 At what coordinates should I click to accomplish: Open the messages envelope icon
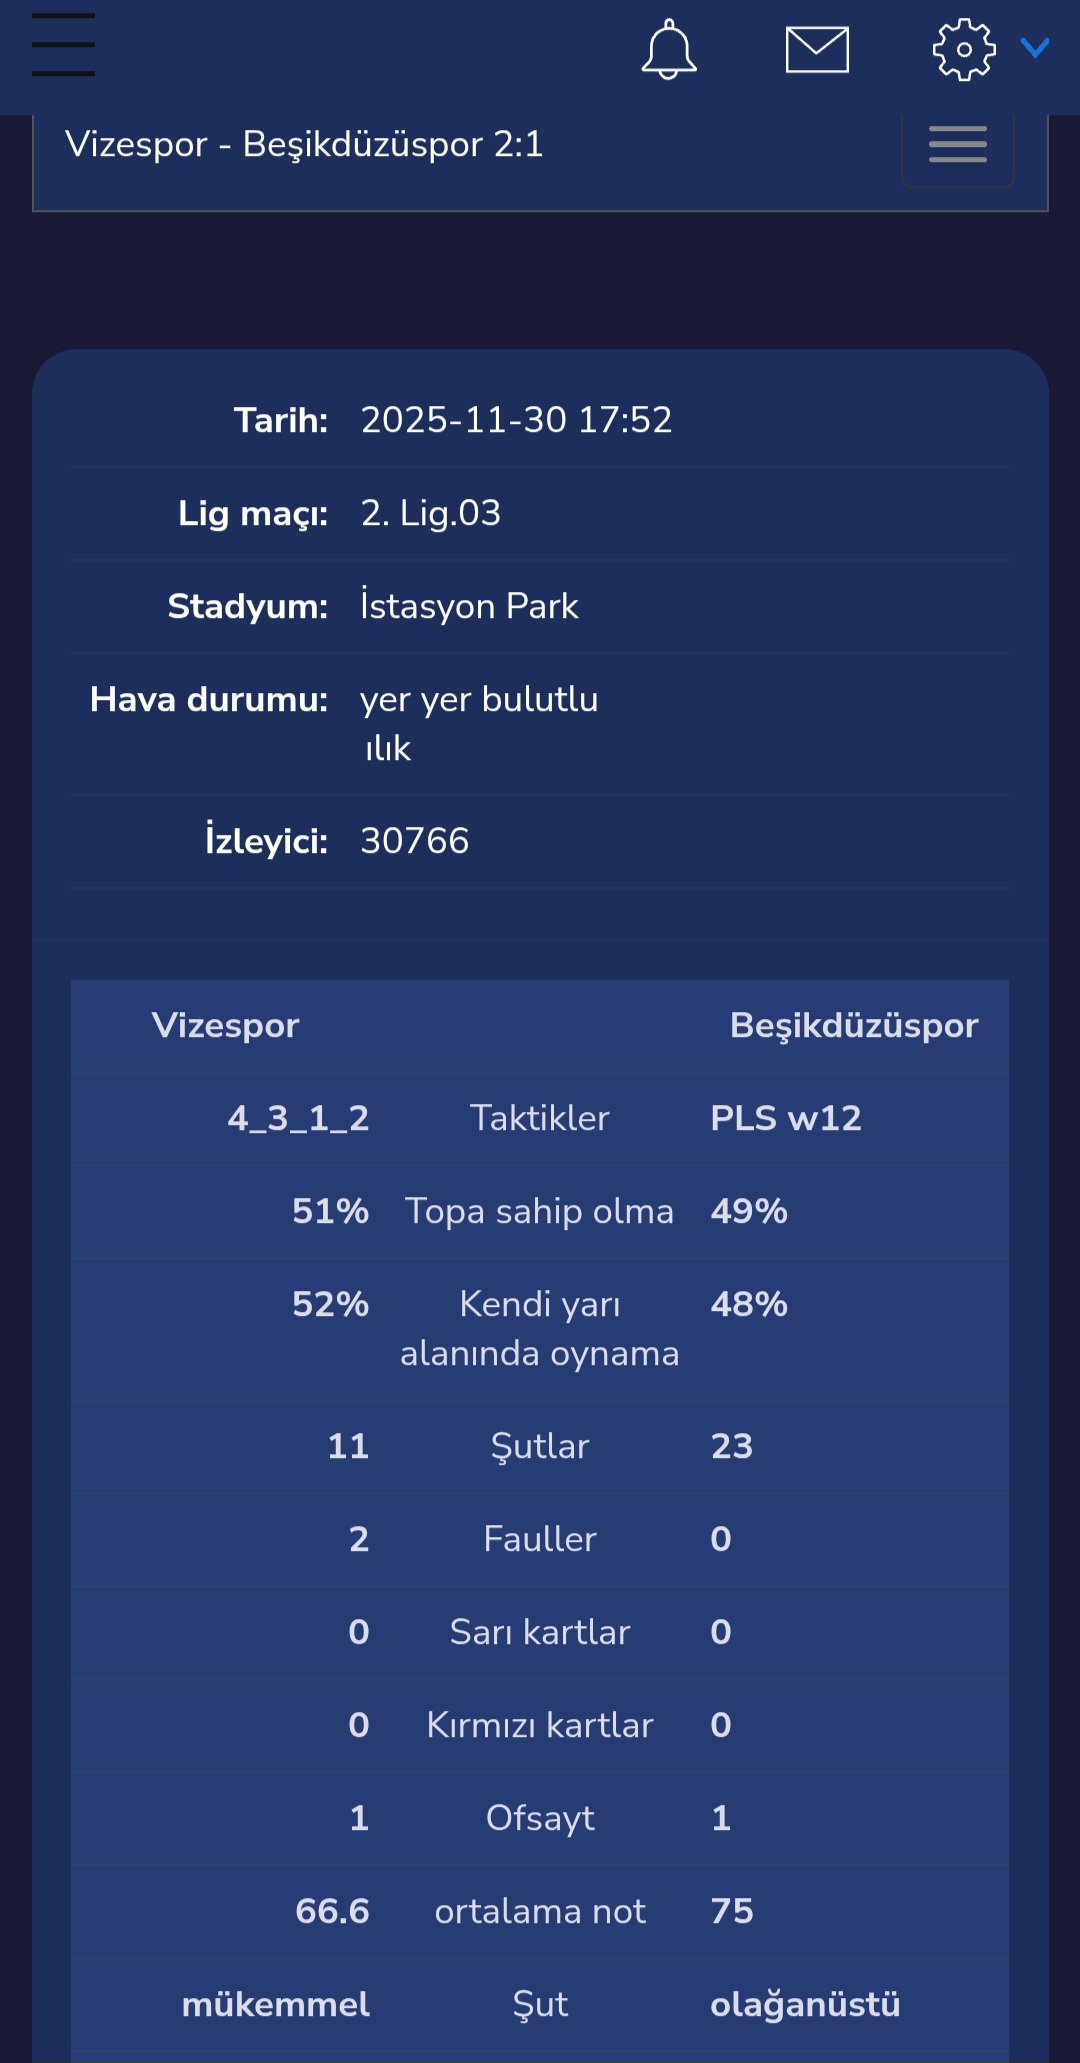pos(817,50)
